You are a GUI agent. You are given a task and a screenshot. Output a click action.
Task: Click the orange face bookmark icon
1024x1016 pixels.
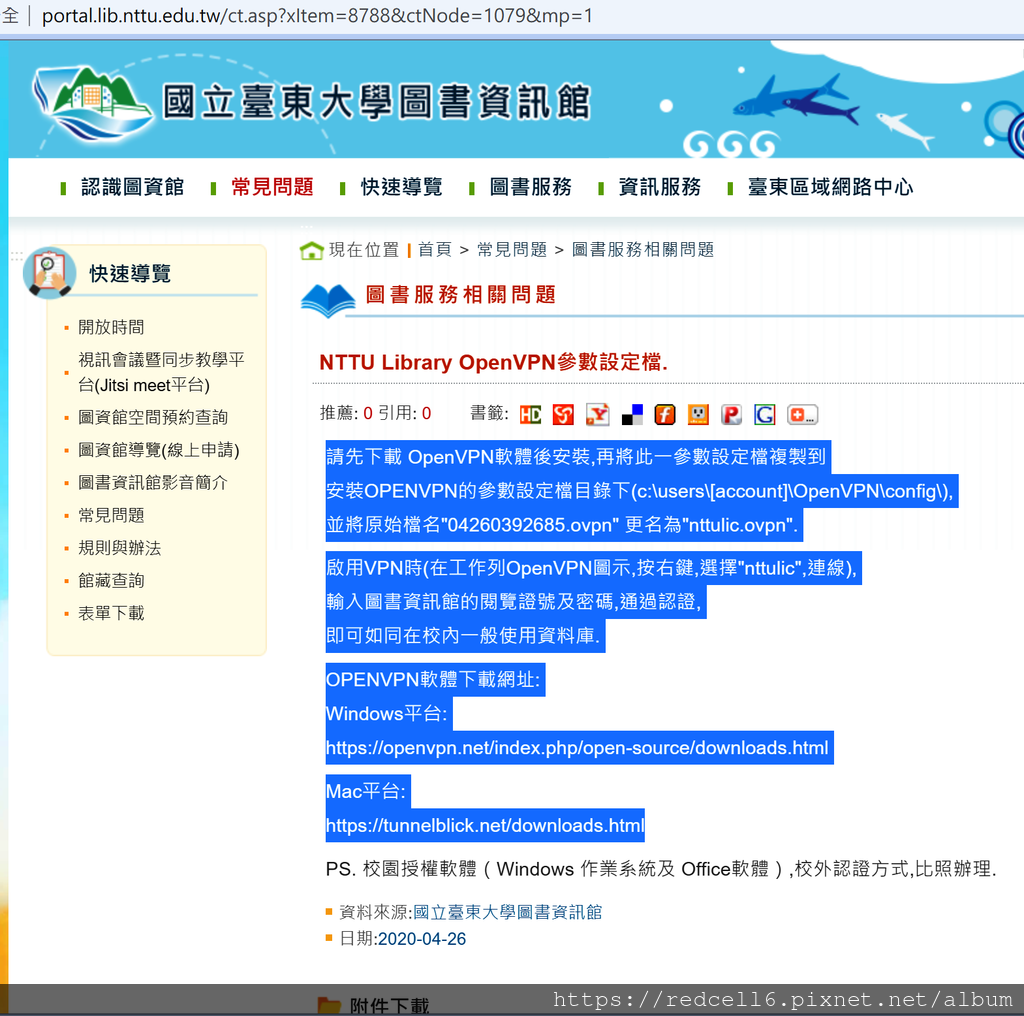(x=698, y=415)
